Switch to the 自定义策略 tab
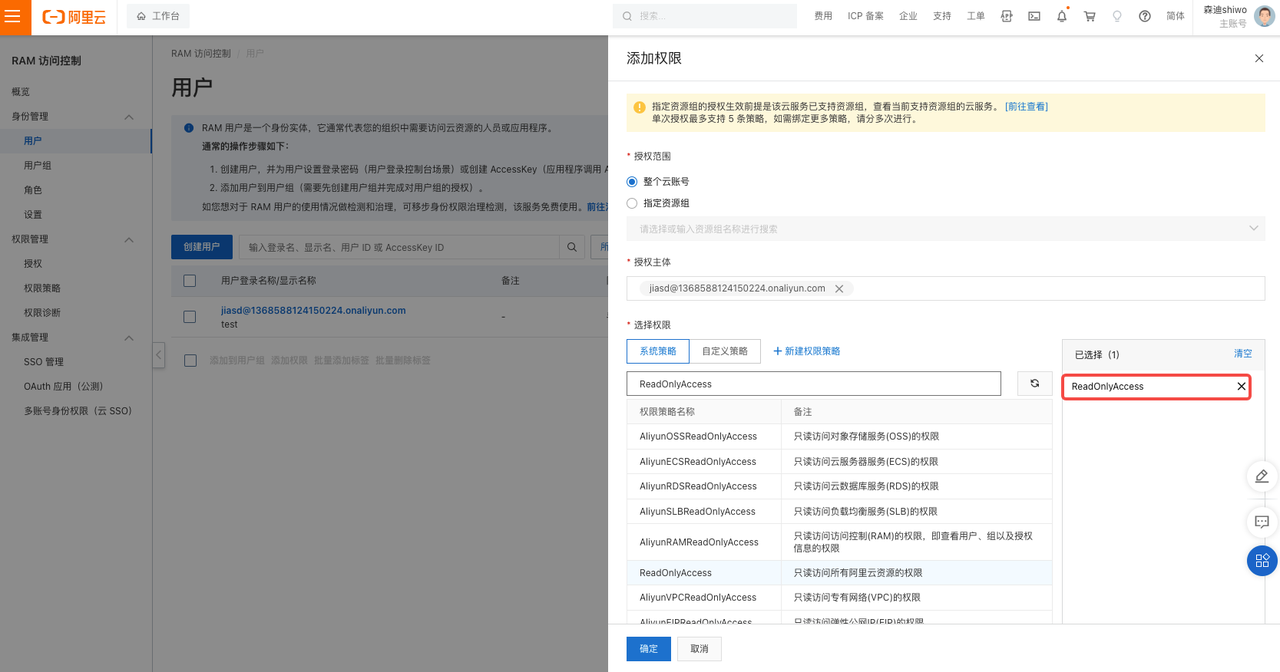 (x=725, y=351)
